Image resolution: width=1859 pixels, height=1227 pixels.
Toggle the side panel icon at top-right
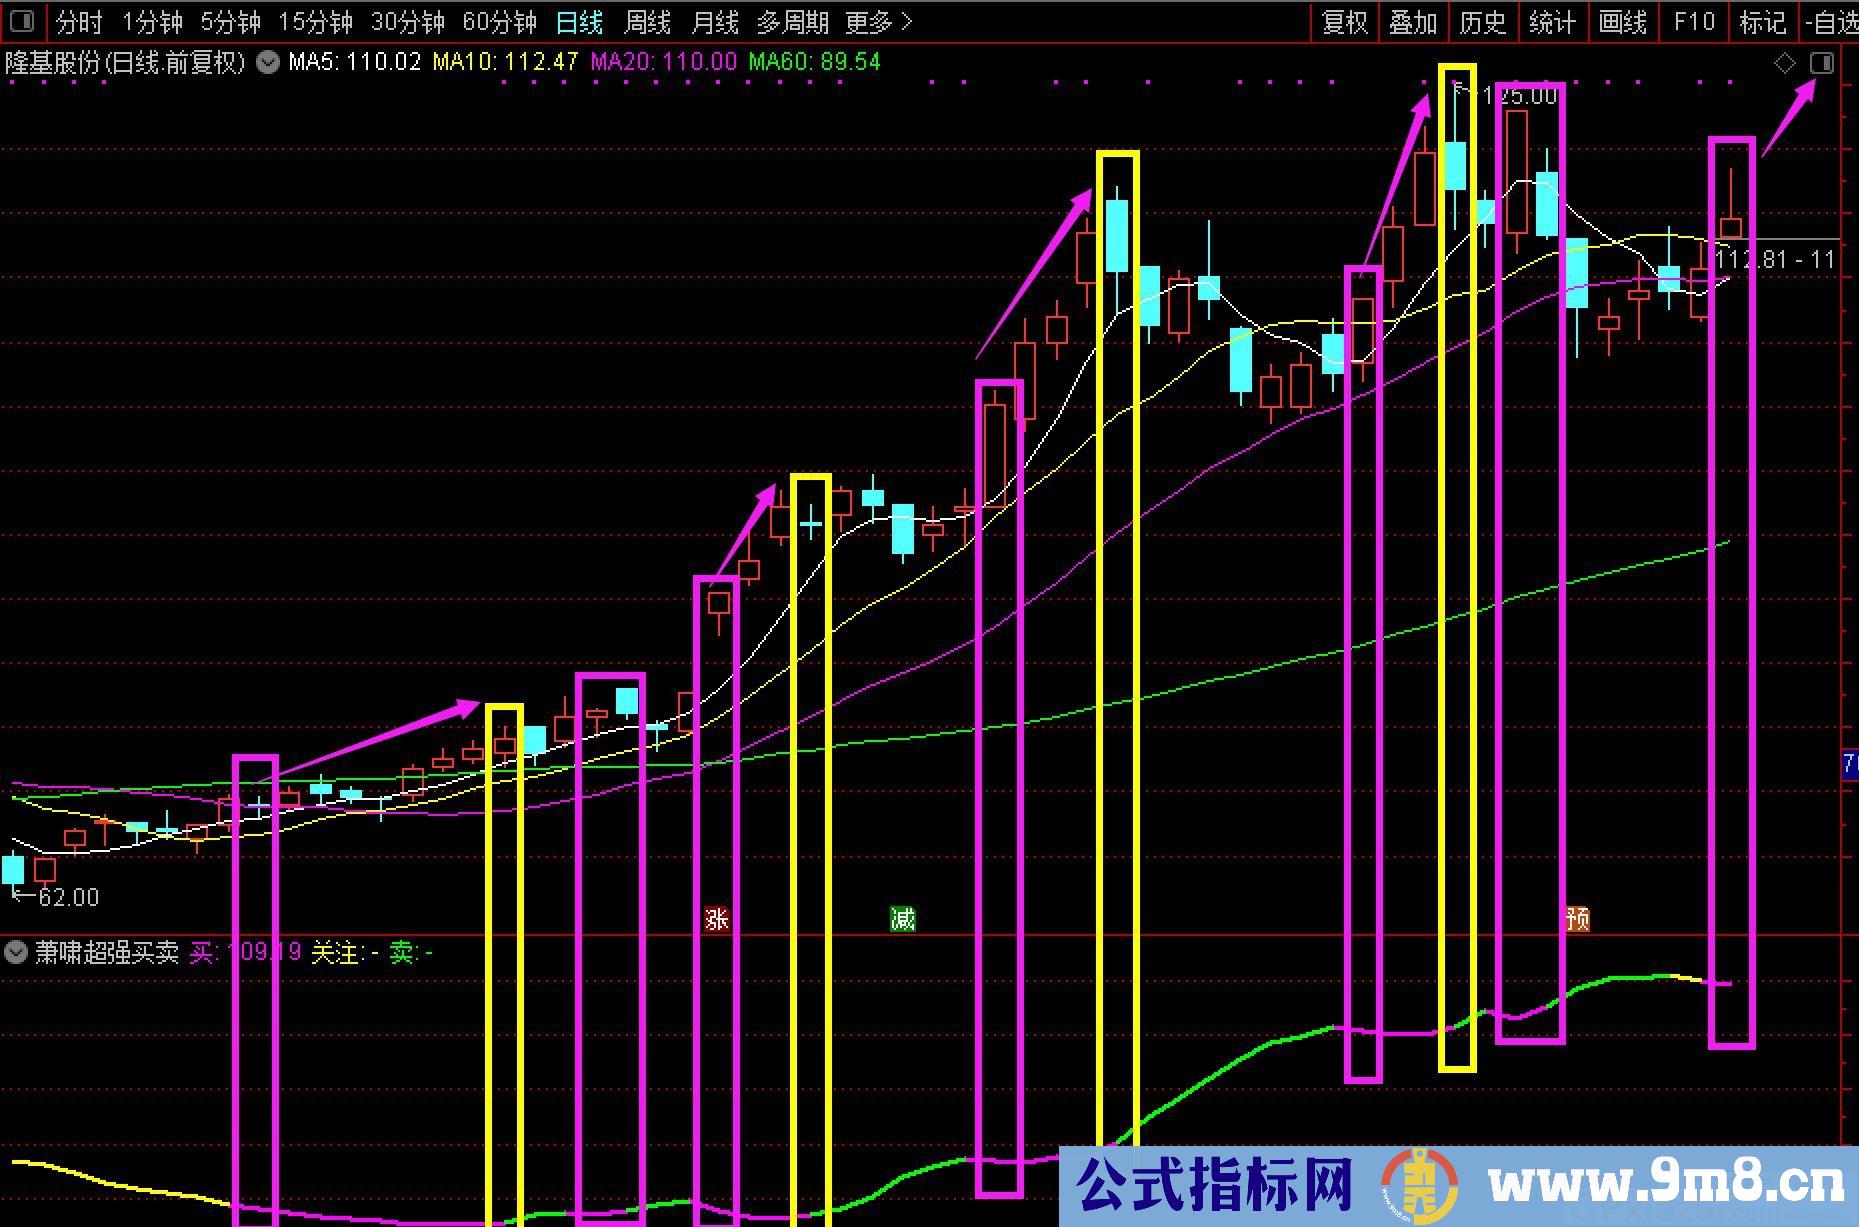[x=1821, y=63]
